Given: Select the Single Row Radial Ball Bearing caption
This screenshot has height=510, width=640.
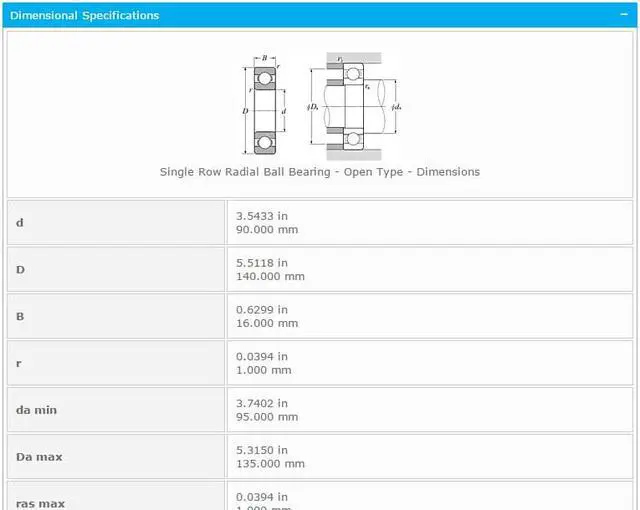Looking at the screenshot, I should (320, 172).
